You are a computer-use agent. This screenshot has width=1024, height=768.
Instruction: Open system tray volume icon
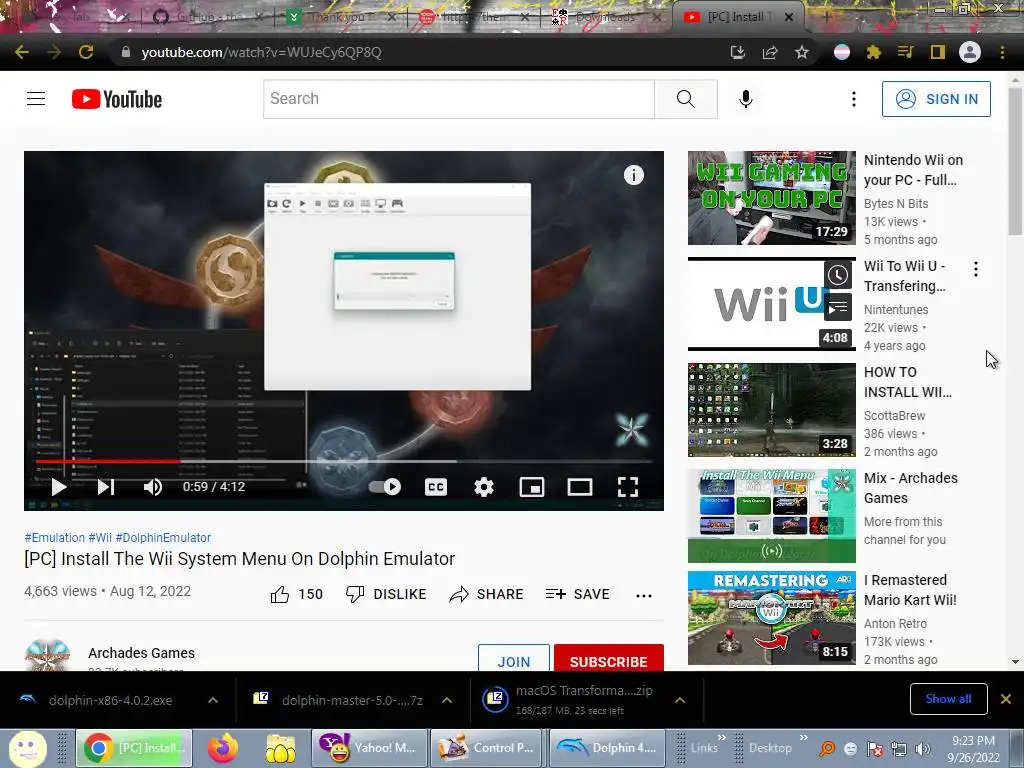[x=923, y=749]
